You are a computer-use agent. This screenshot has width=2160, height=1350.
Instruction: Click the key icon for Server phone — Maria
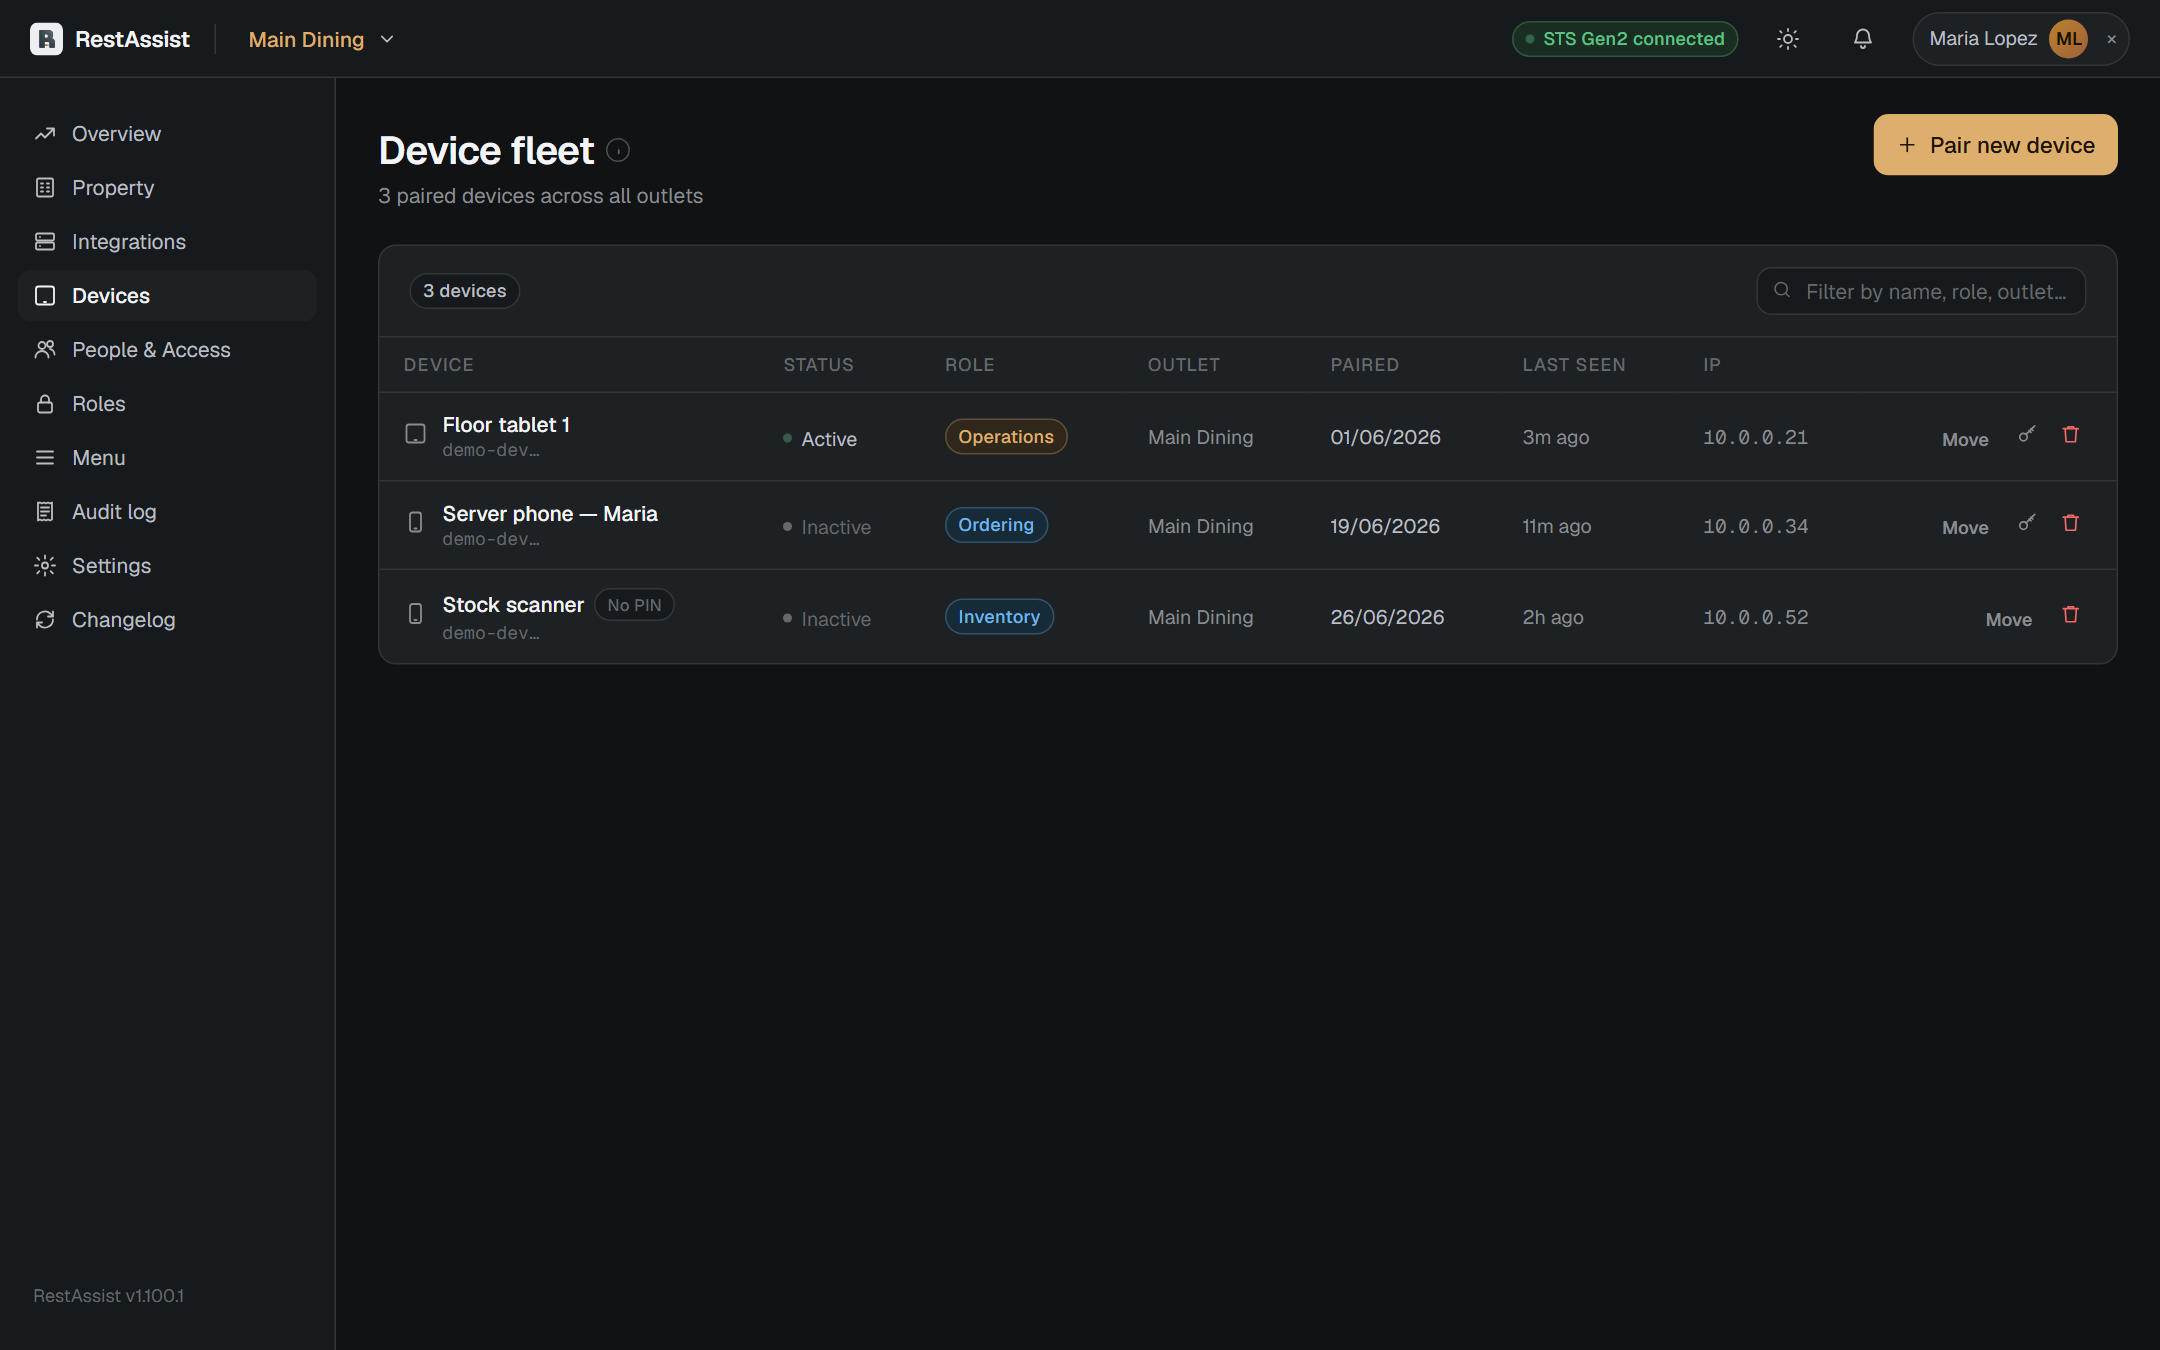2027,523
